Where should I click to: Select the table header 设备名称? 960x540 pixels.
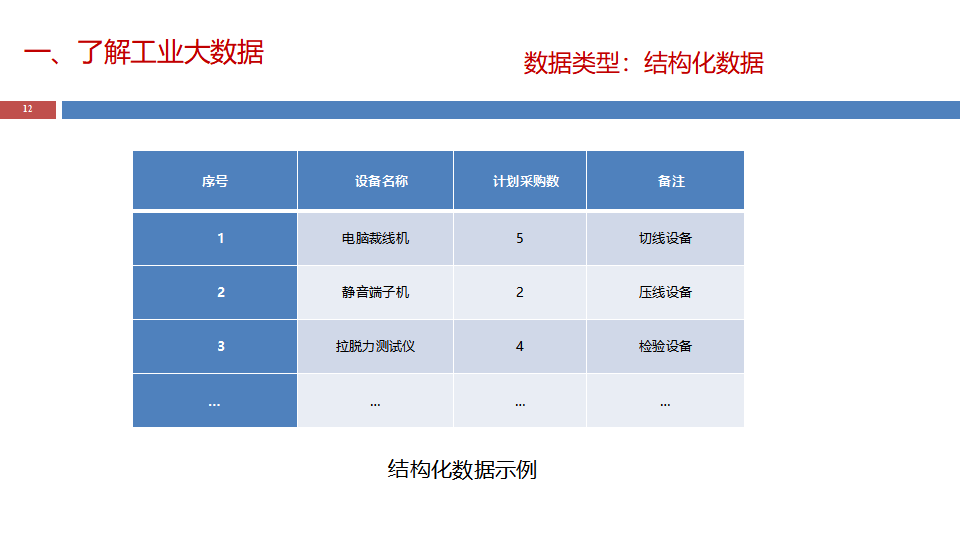point(375,181)
